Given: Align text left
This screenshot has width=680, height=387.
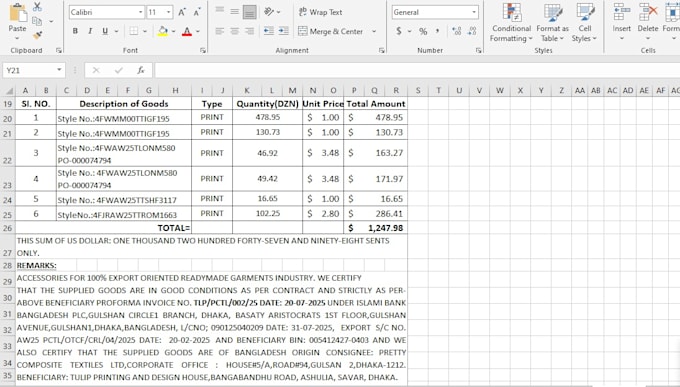Looking at the screenshot, I should pos(220,31).
